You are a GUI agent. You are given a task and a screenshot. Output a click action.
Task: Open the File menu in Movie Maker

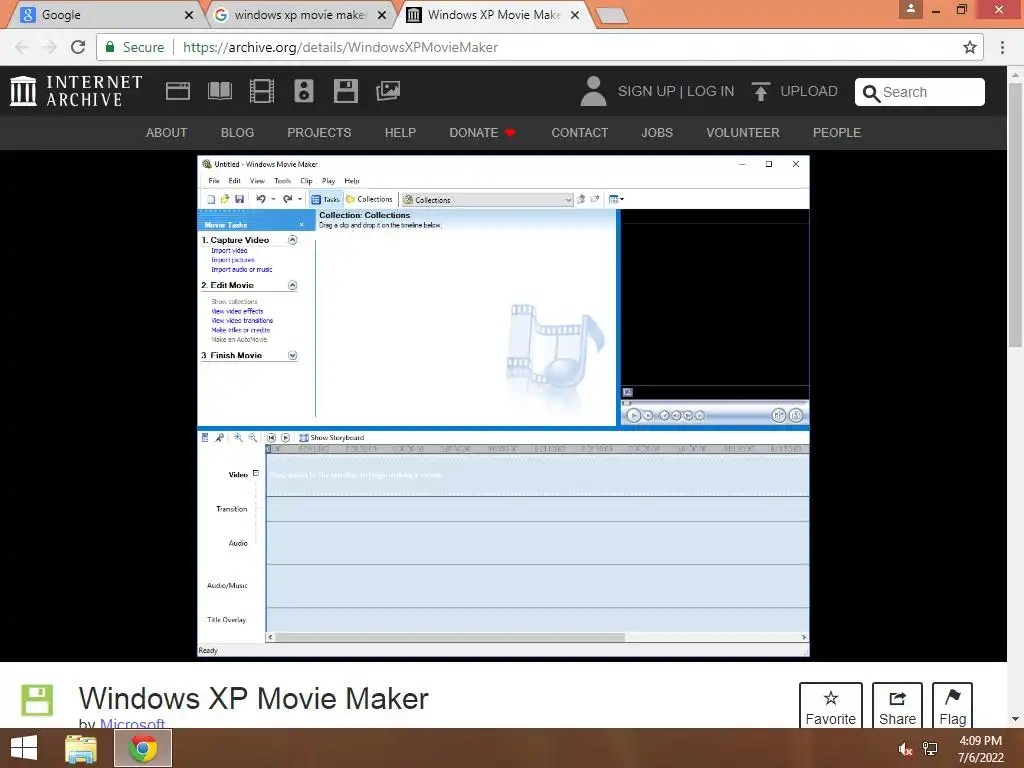214,181
